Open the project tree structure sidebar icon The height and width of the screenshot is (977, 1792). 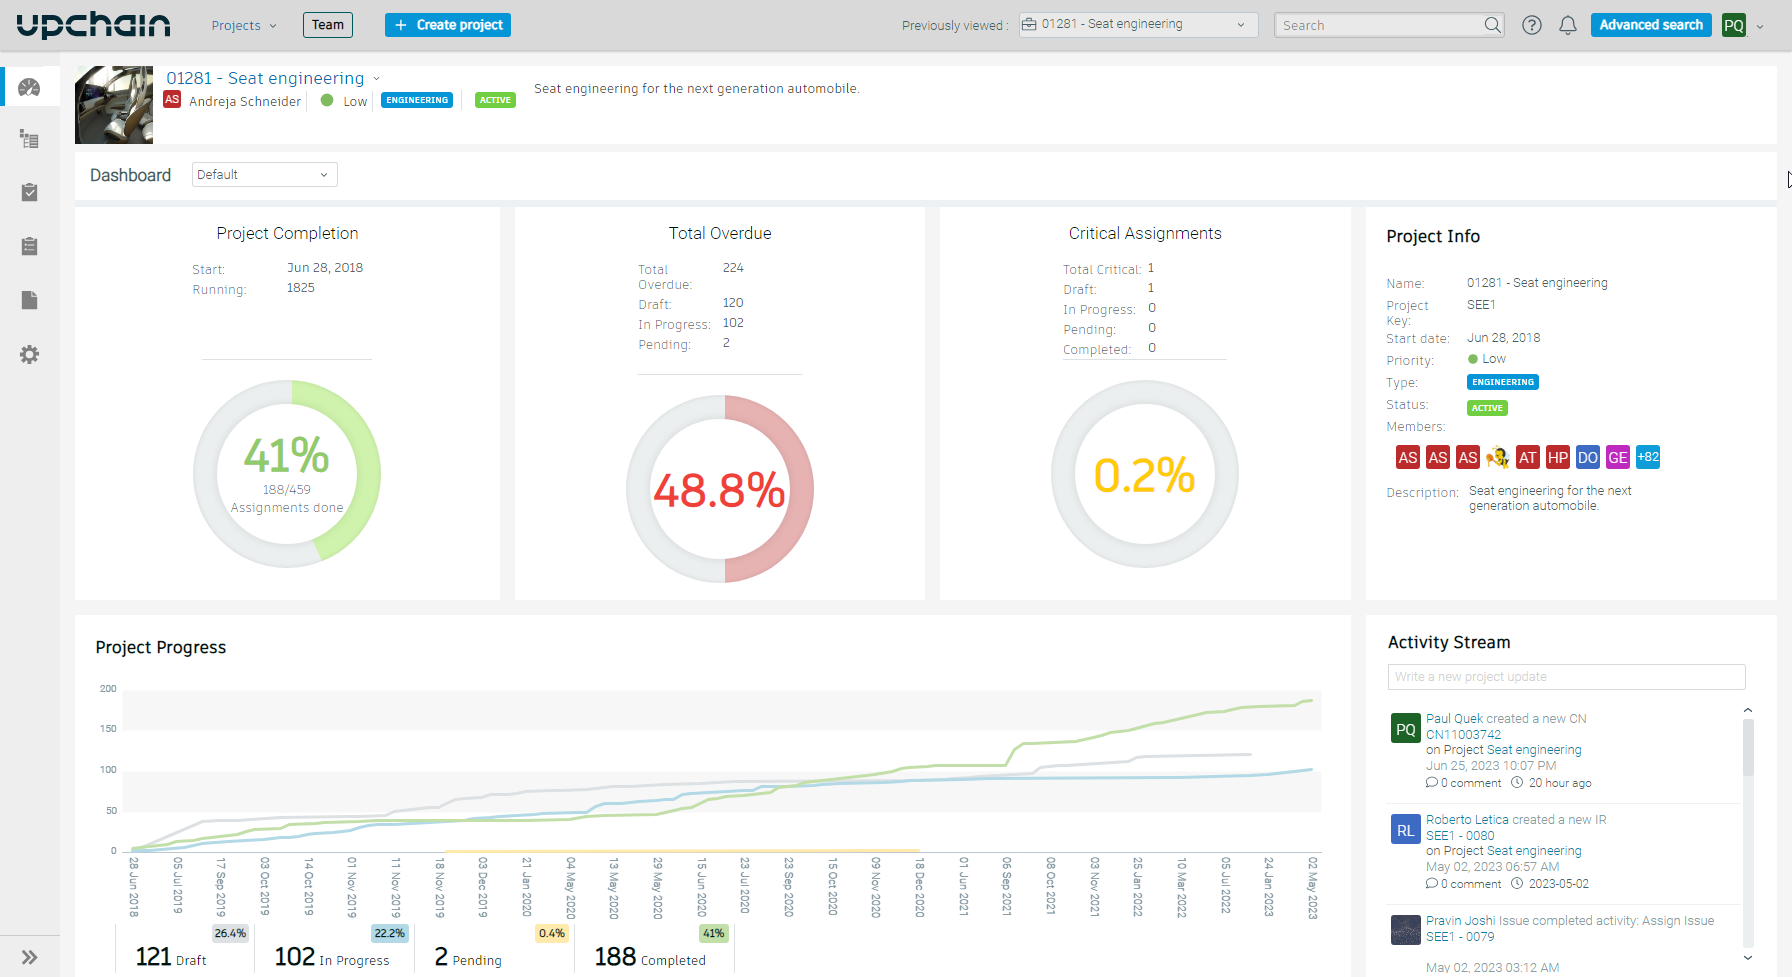[29, 139]
